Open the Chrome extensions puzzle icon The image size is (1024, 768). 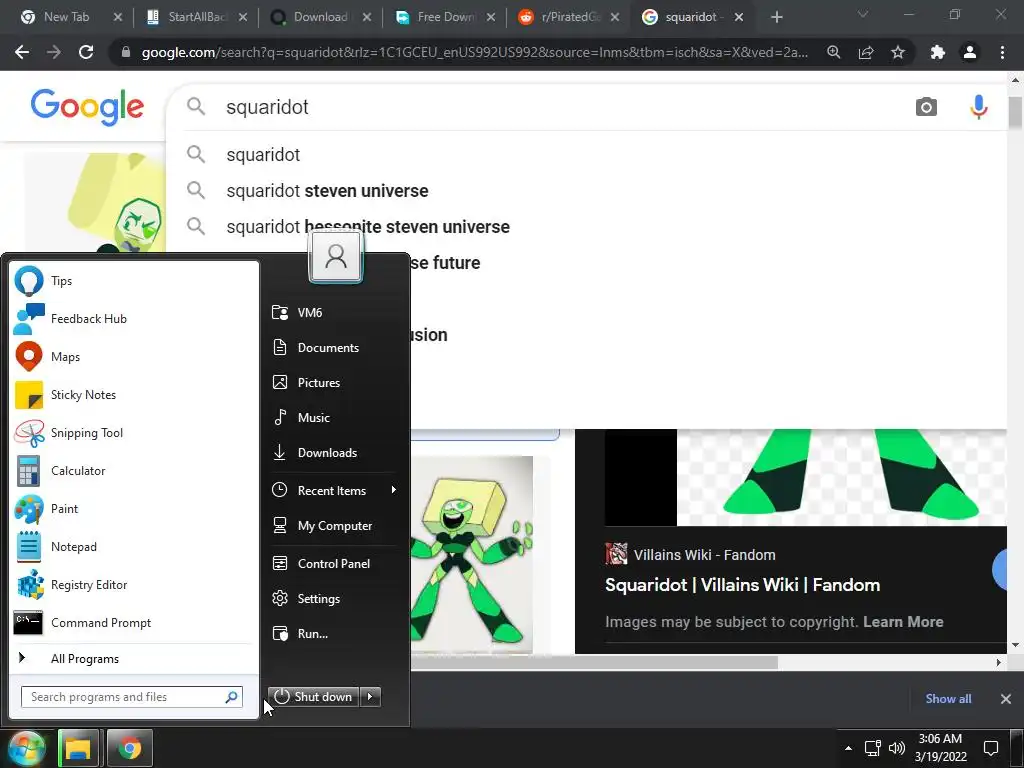pos(938,52)
